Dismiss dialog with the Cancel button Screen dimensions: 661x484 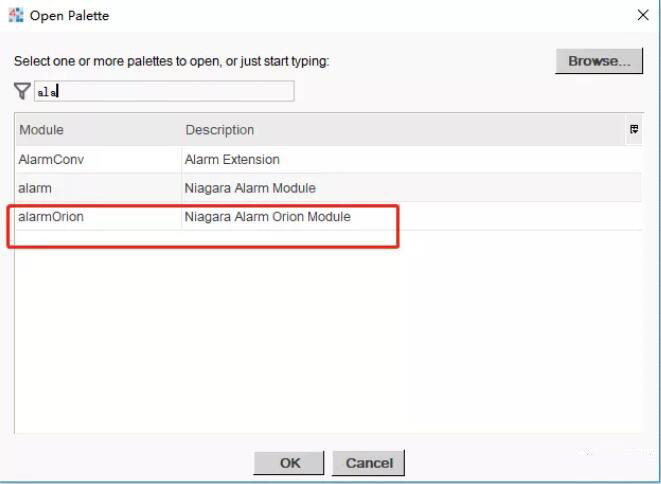[x=368, y=463]
